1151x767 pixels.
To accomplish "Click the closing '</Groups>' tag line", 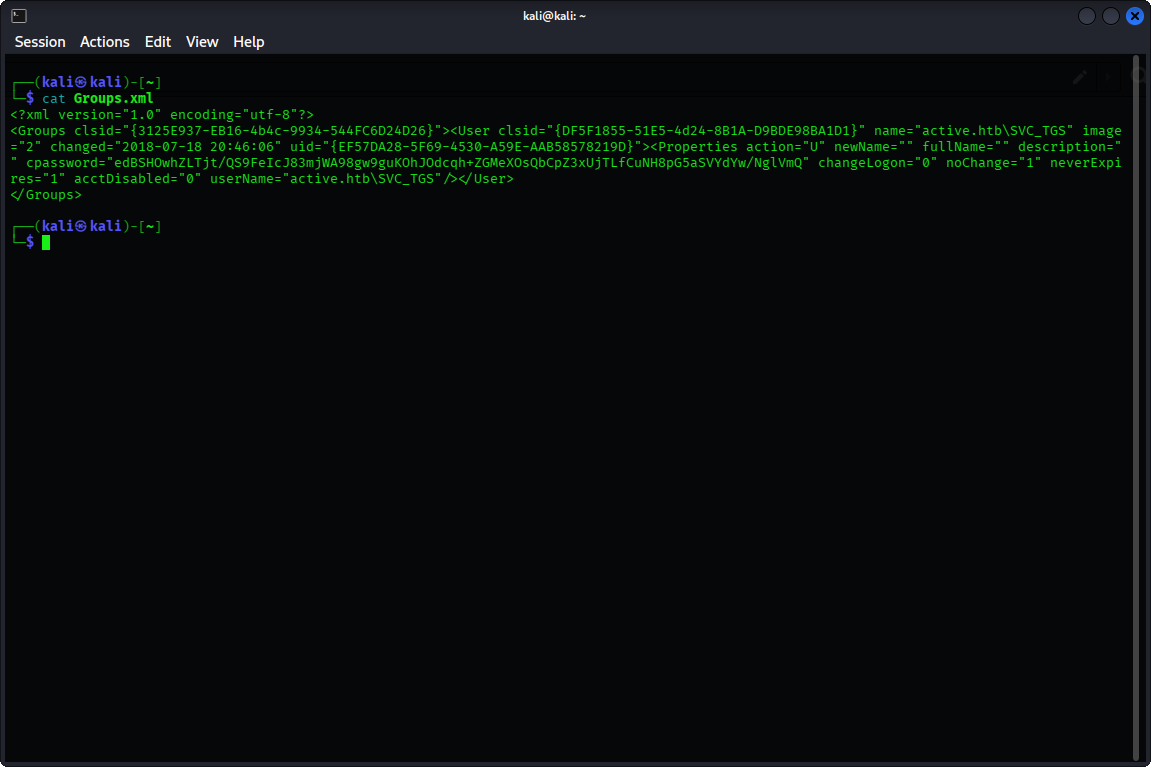I will tap(46, 195).
